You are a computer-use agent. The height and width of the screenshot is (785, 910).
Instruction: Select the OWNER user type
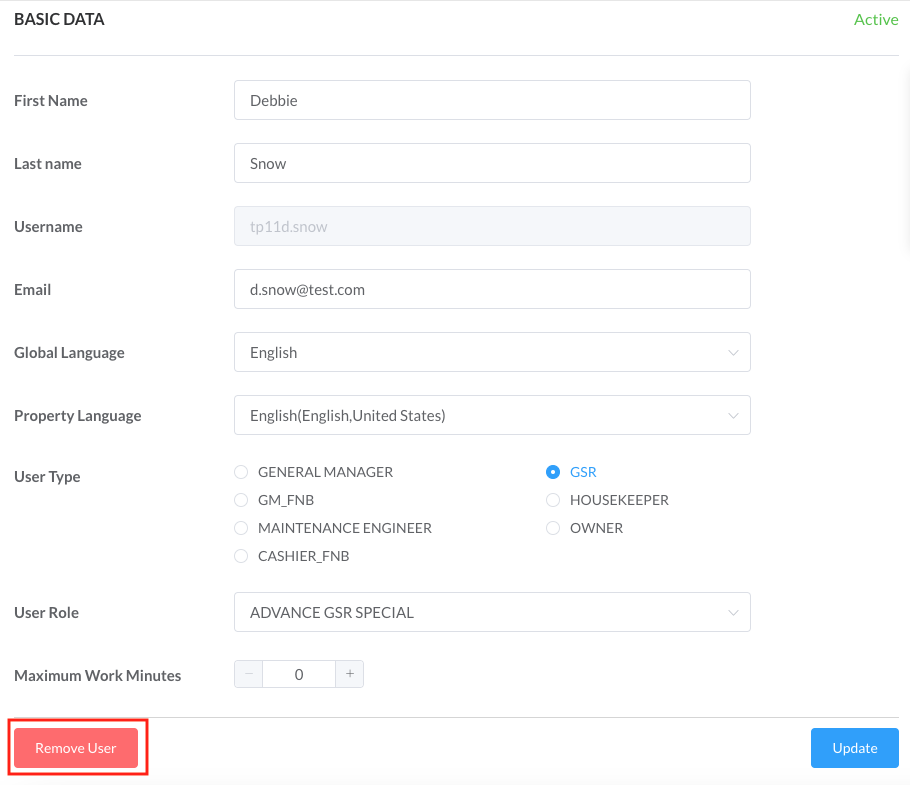coord(553,528)
